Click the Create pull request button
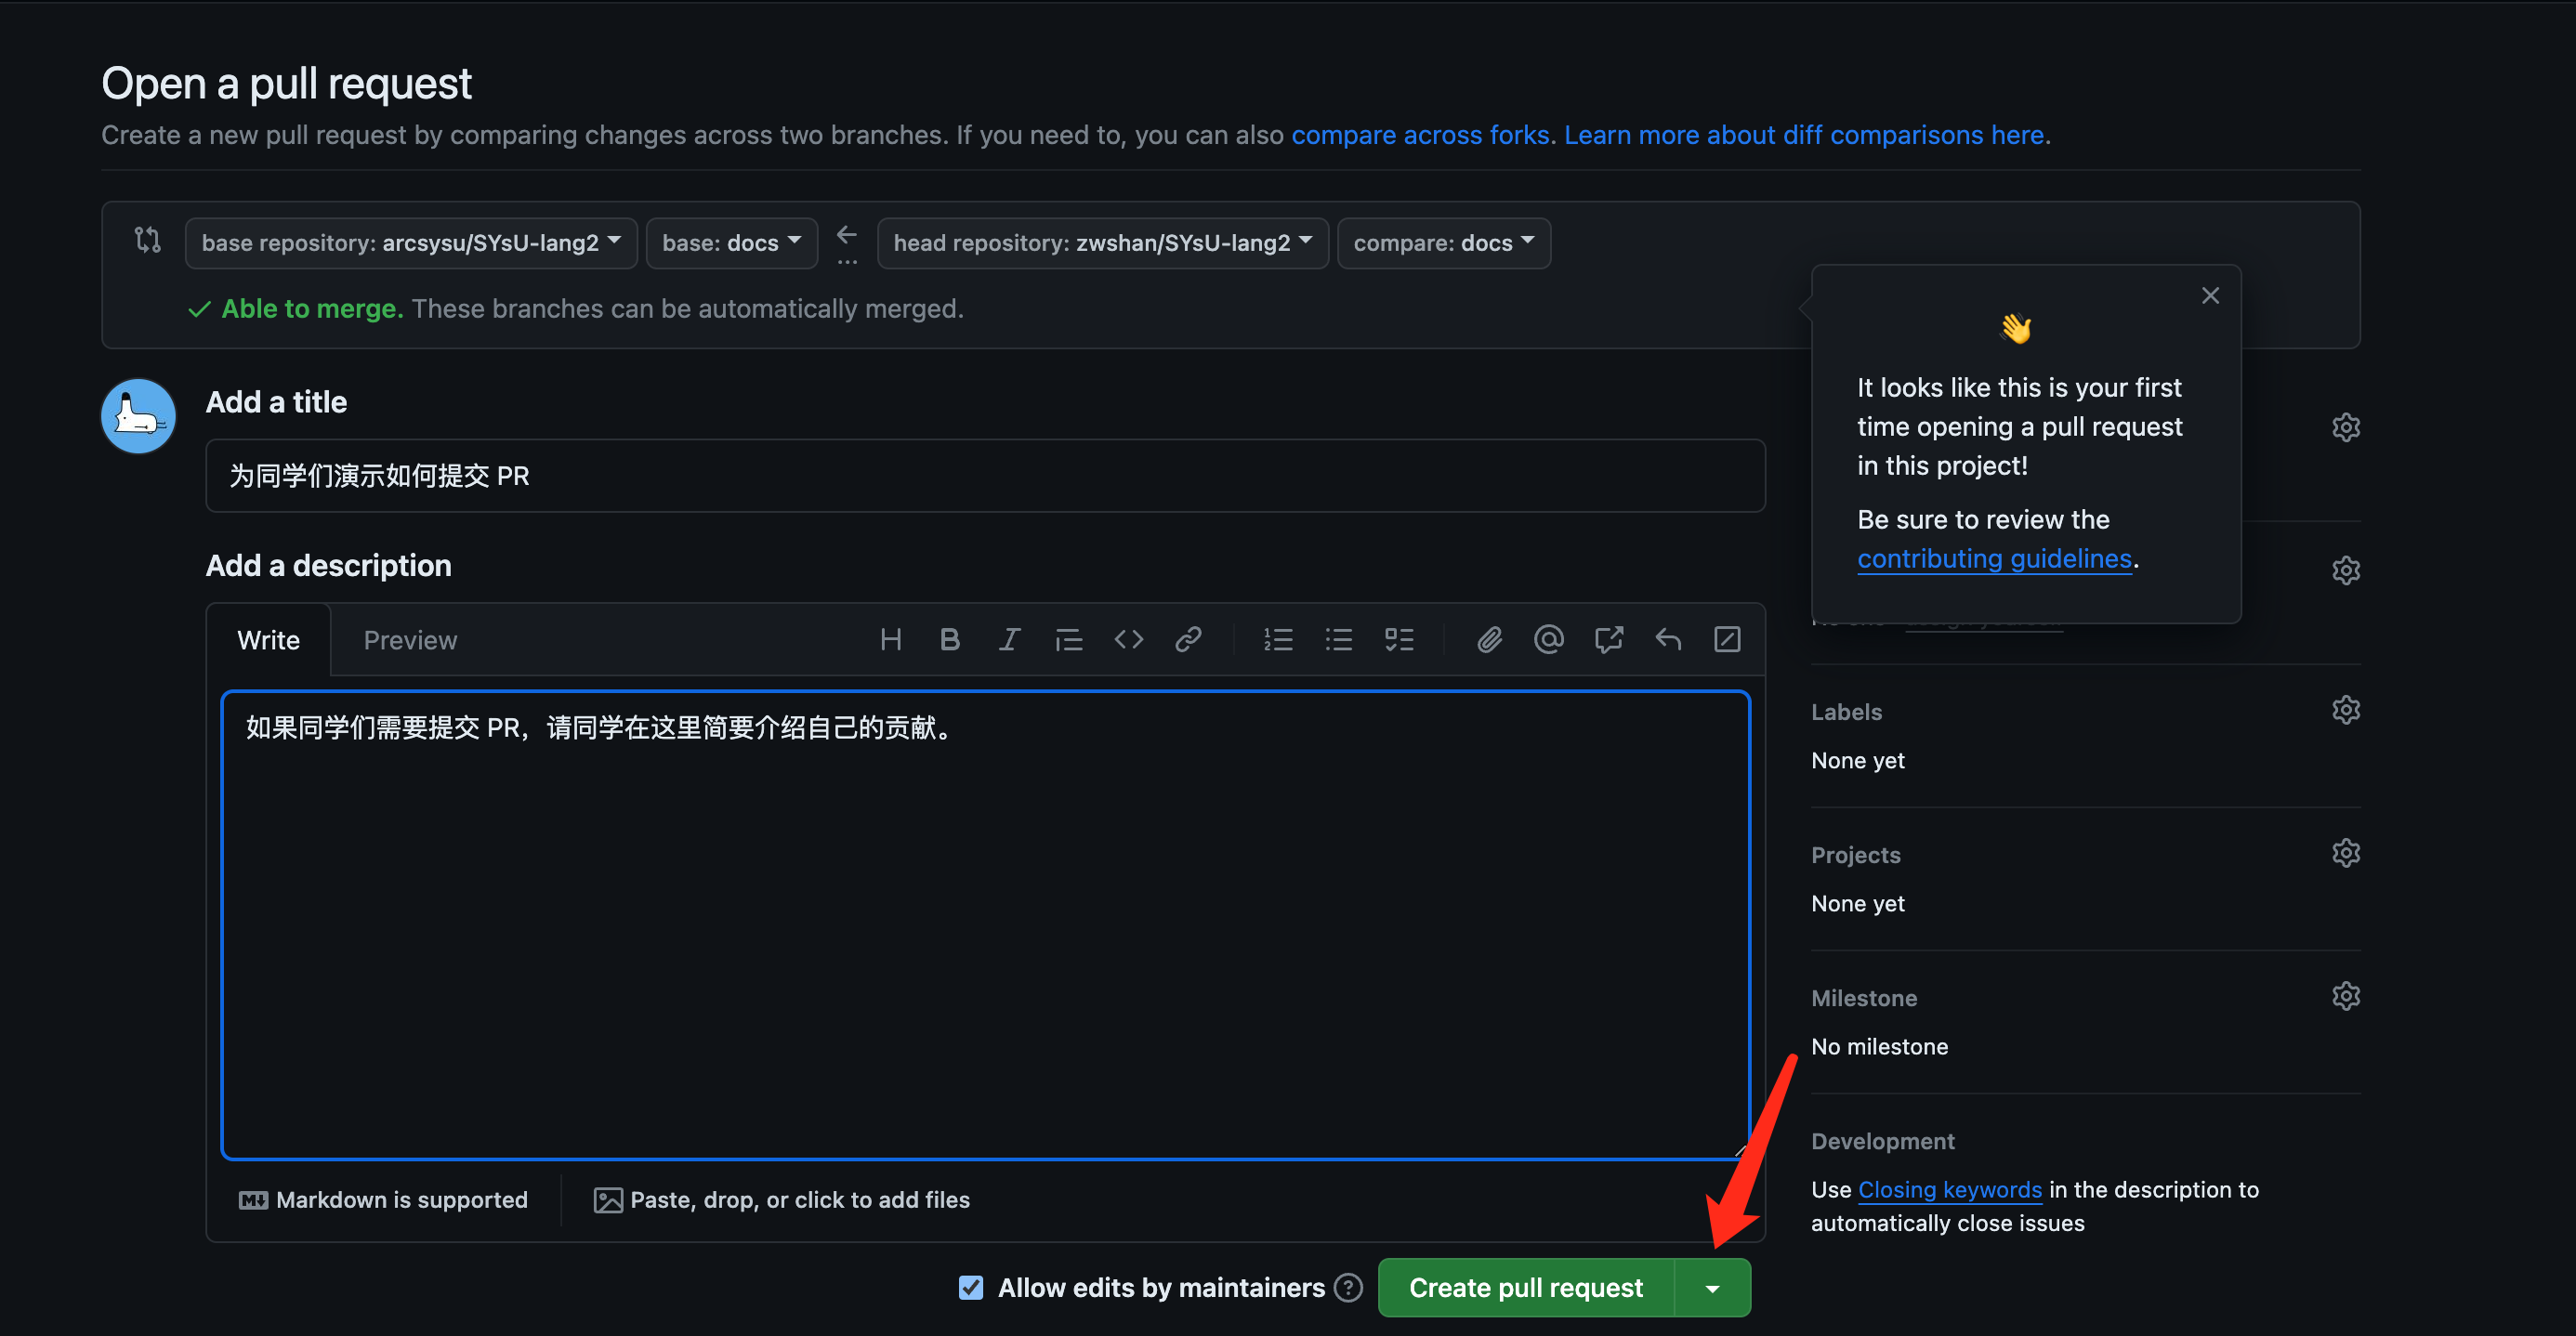This screenshot has height=1336, width=2576. 1525,1288
